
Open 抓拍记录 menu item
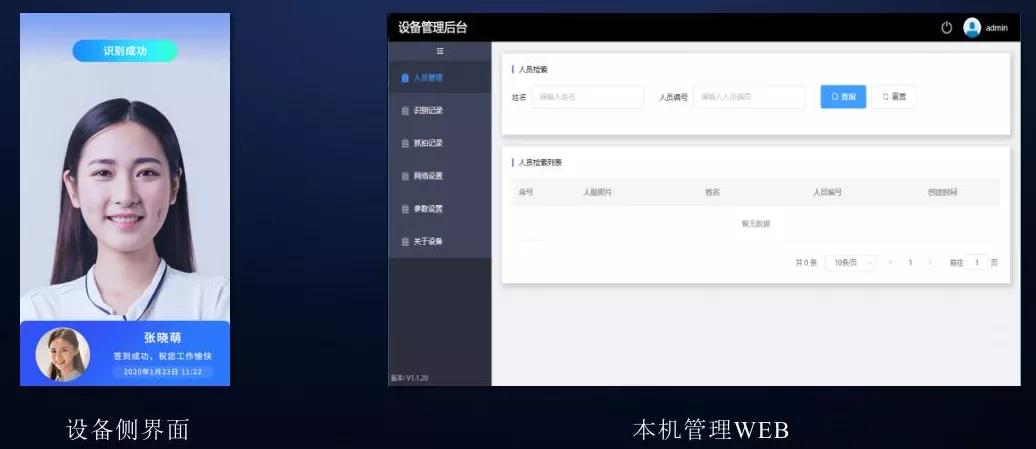[439, 143]
